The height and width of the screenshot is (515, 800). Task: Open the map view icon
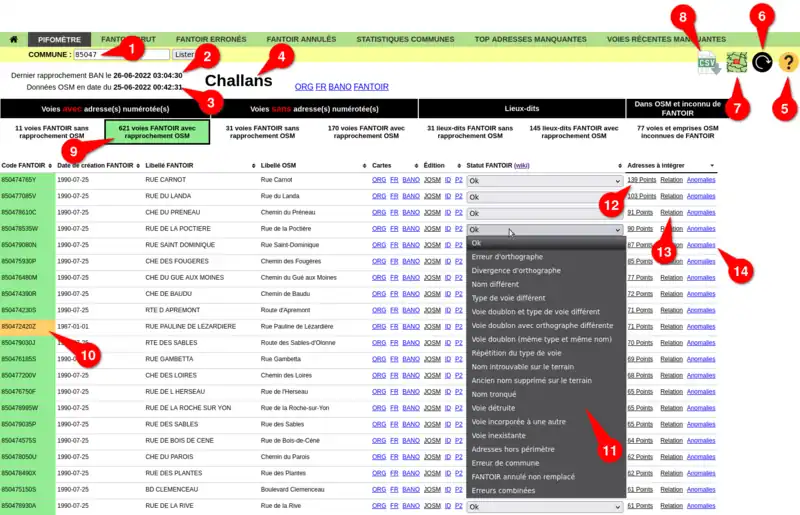pyautogui.click(x=737, y=62)
